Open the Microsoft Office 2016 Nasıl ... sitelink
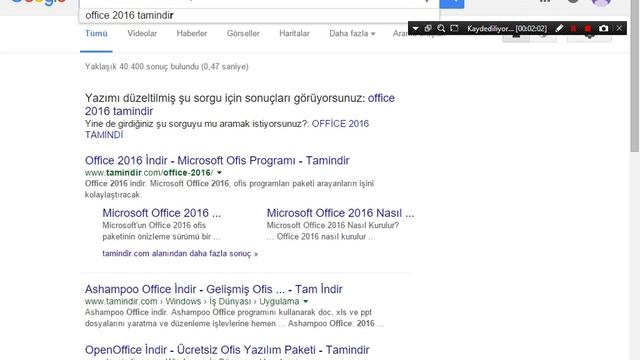Screen dimensions: 640x360 340,213
